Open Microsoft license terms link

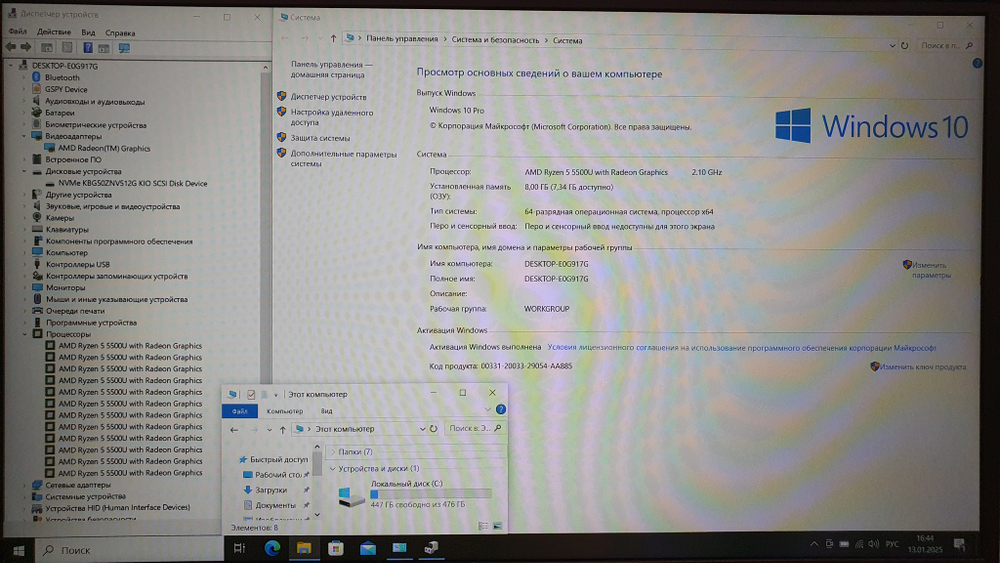[742, 347]
